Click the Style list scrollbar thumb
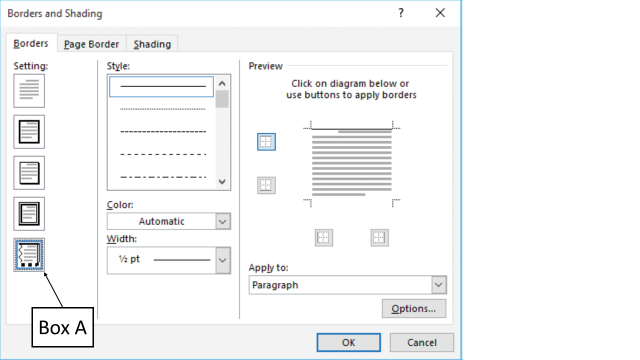Viewport: 640px width, 360px height. pyautogui.click(x=222, y=99)
